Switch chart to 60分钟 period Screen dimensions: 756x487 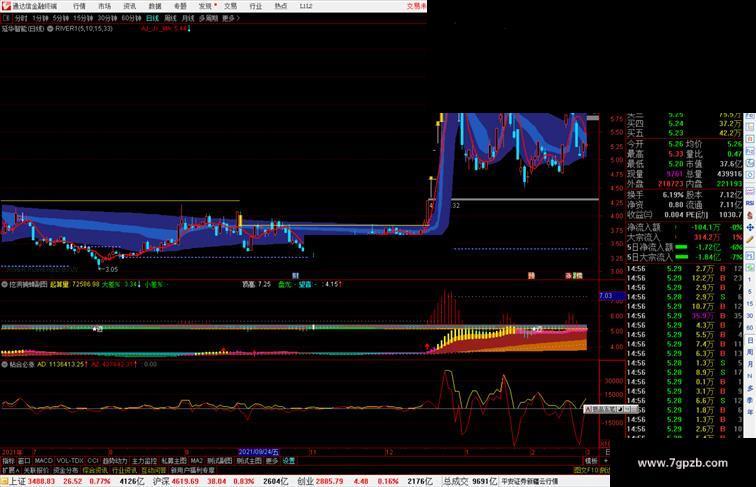(131, 18)
